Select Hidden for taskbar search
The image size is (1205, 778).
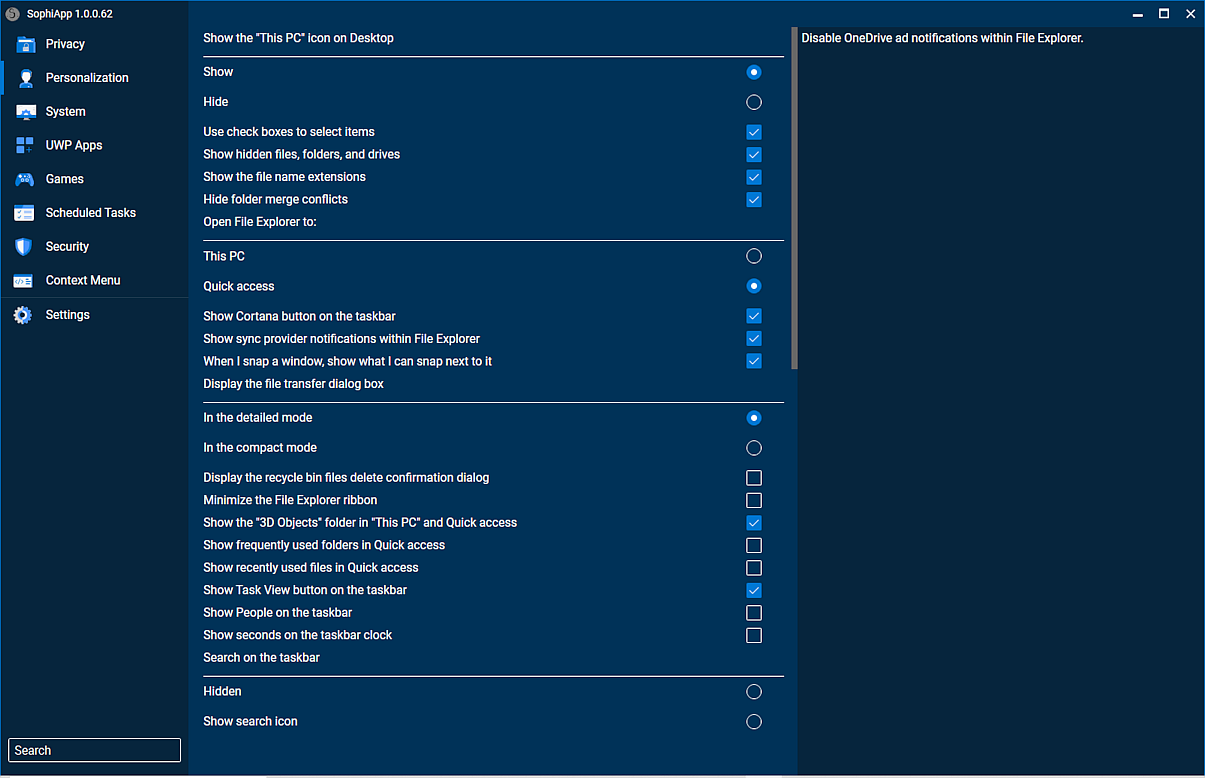[754, 692]
